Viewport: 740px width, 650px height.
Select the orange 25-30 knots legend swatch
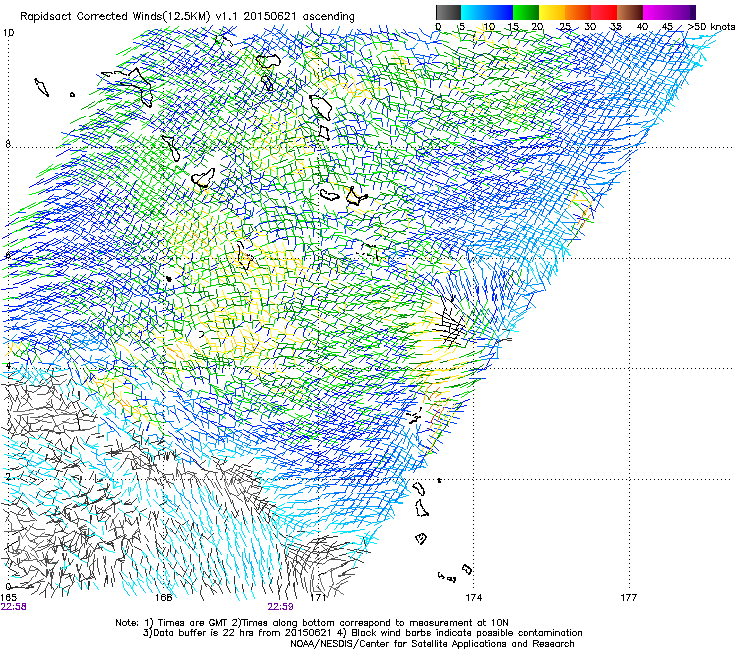click(x=578, y=12)
